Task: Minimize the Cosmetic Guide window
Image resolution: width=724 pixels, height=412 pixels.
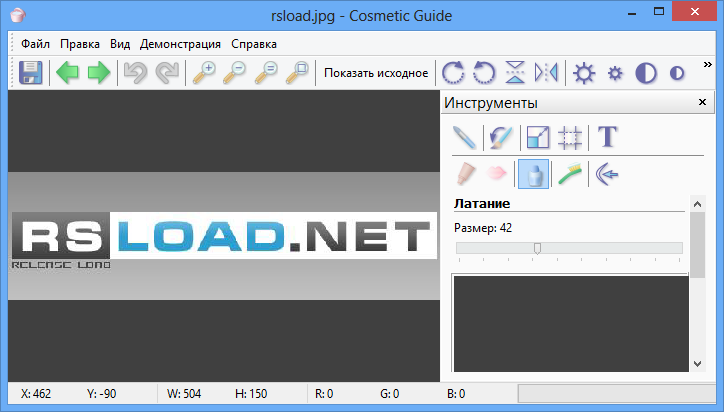Action: (x=632, y=12)
